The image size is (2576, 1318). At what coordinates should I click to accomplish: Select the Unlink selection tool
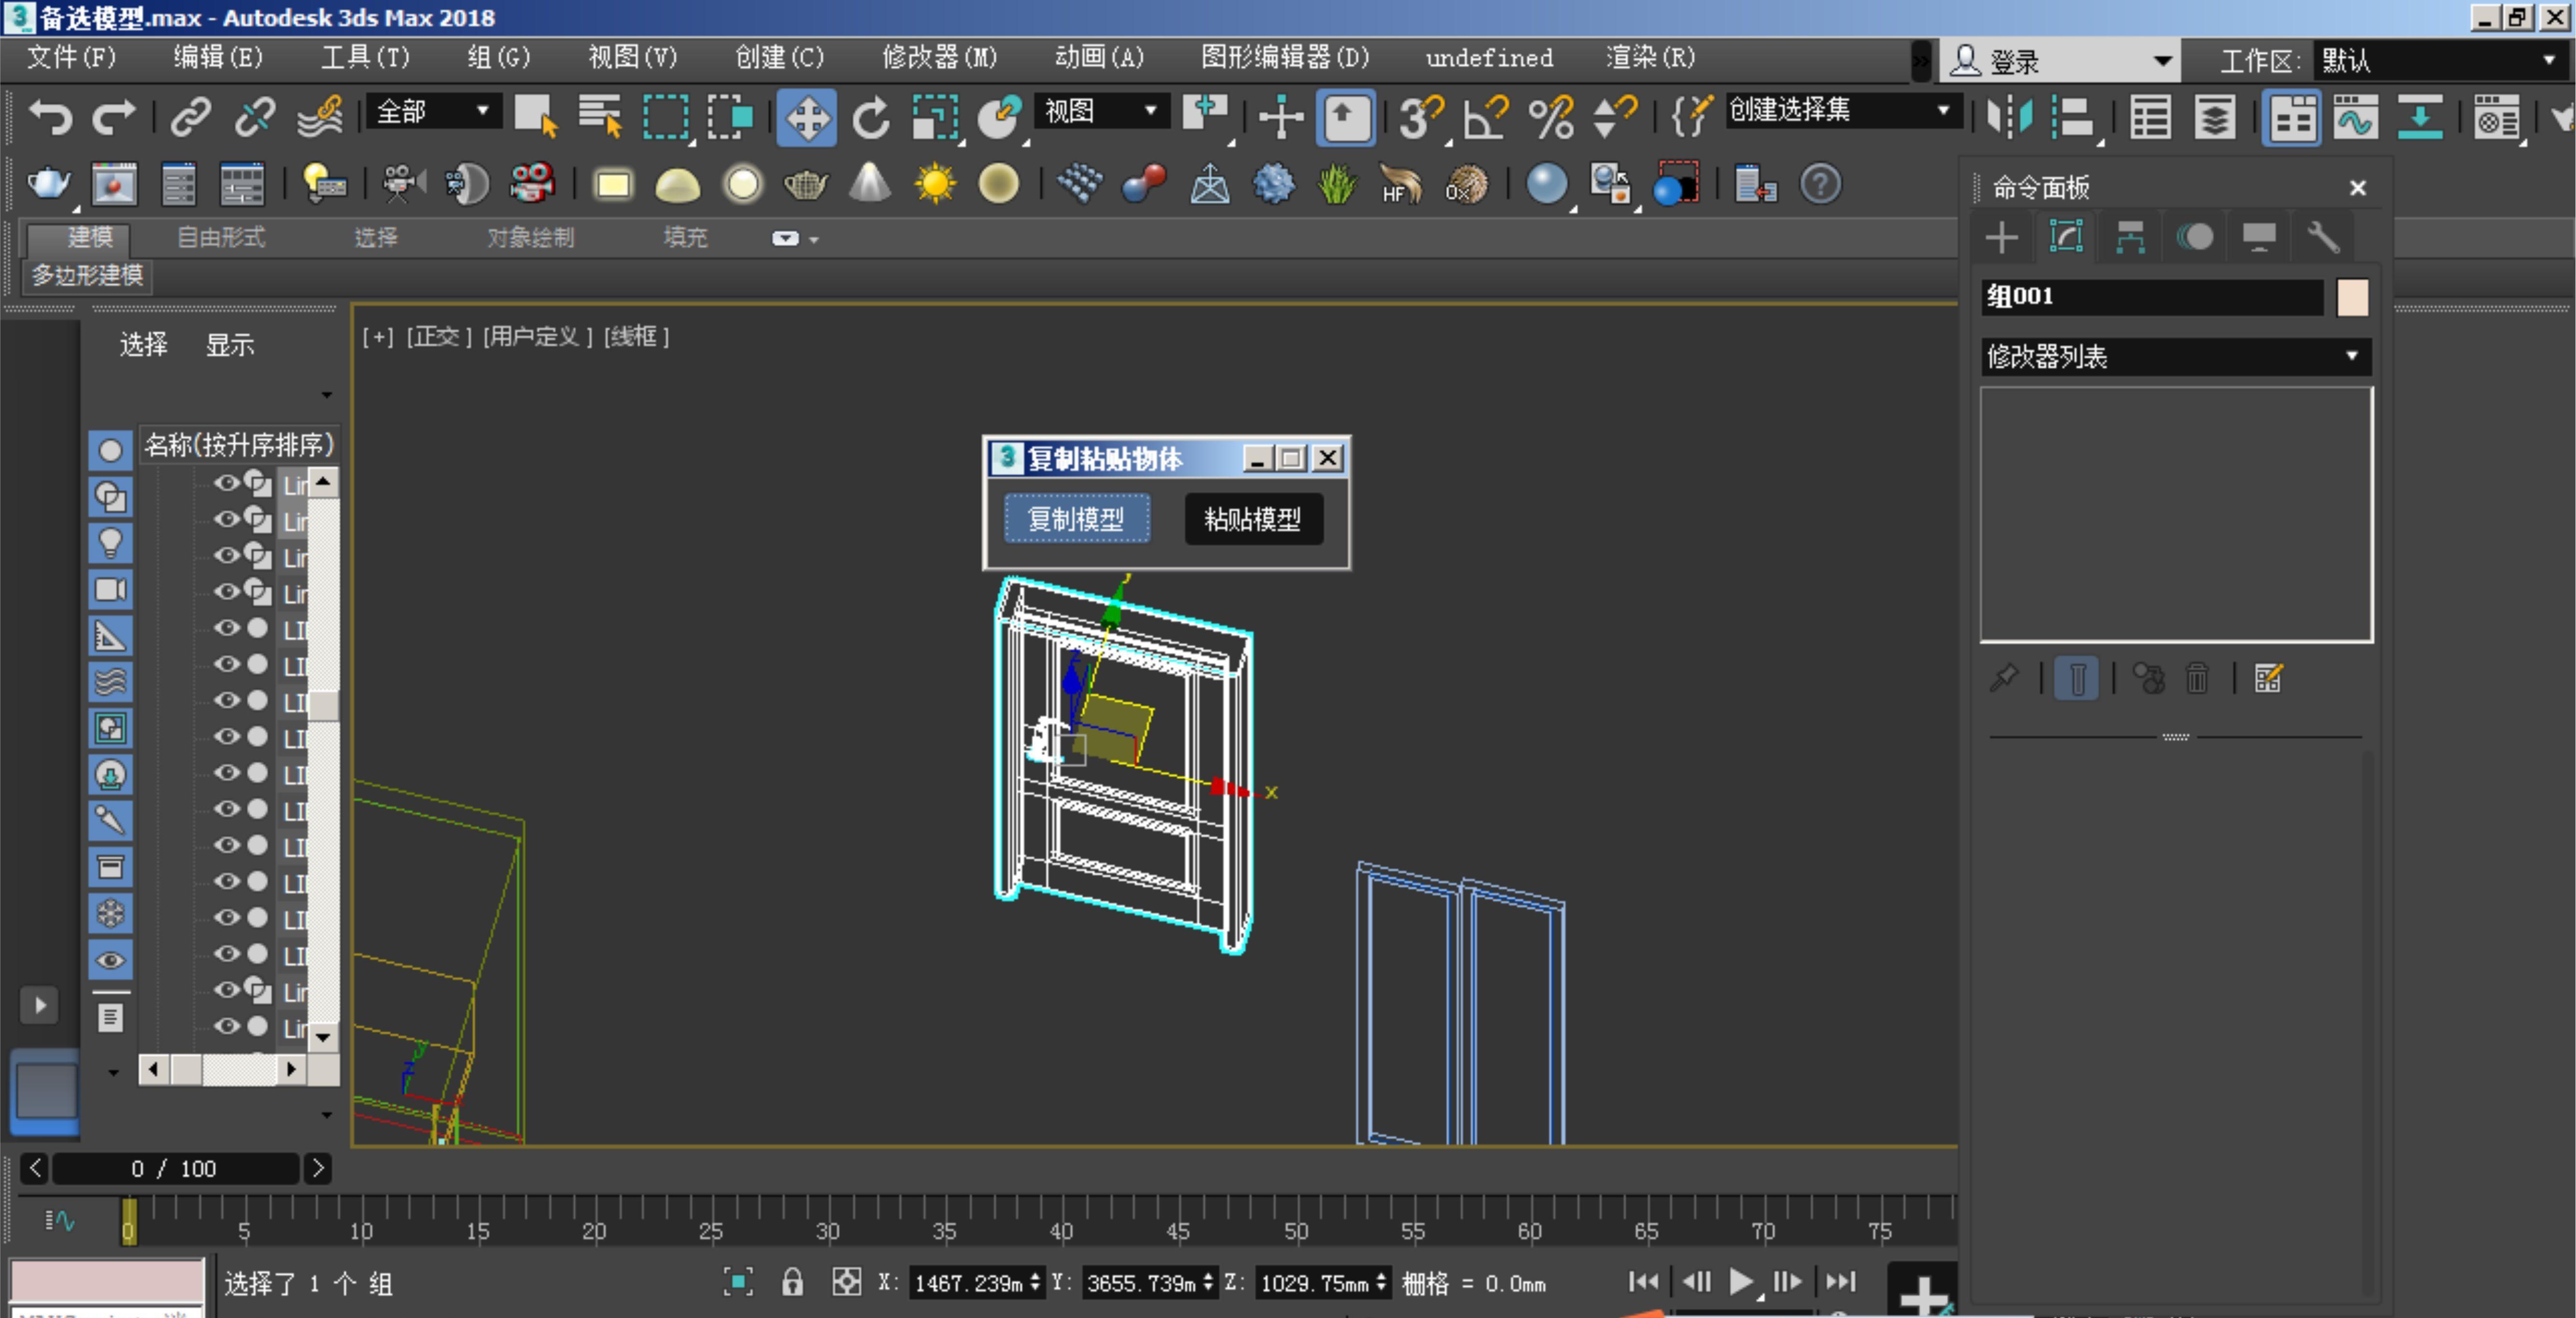(254, 118)
